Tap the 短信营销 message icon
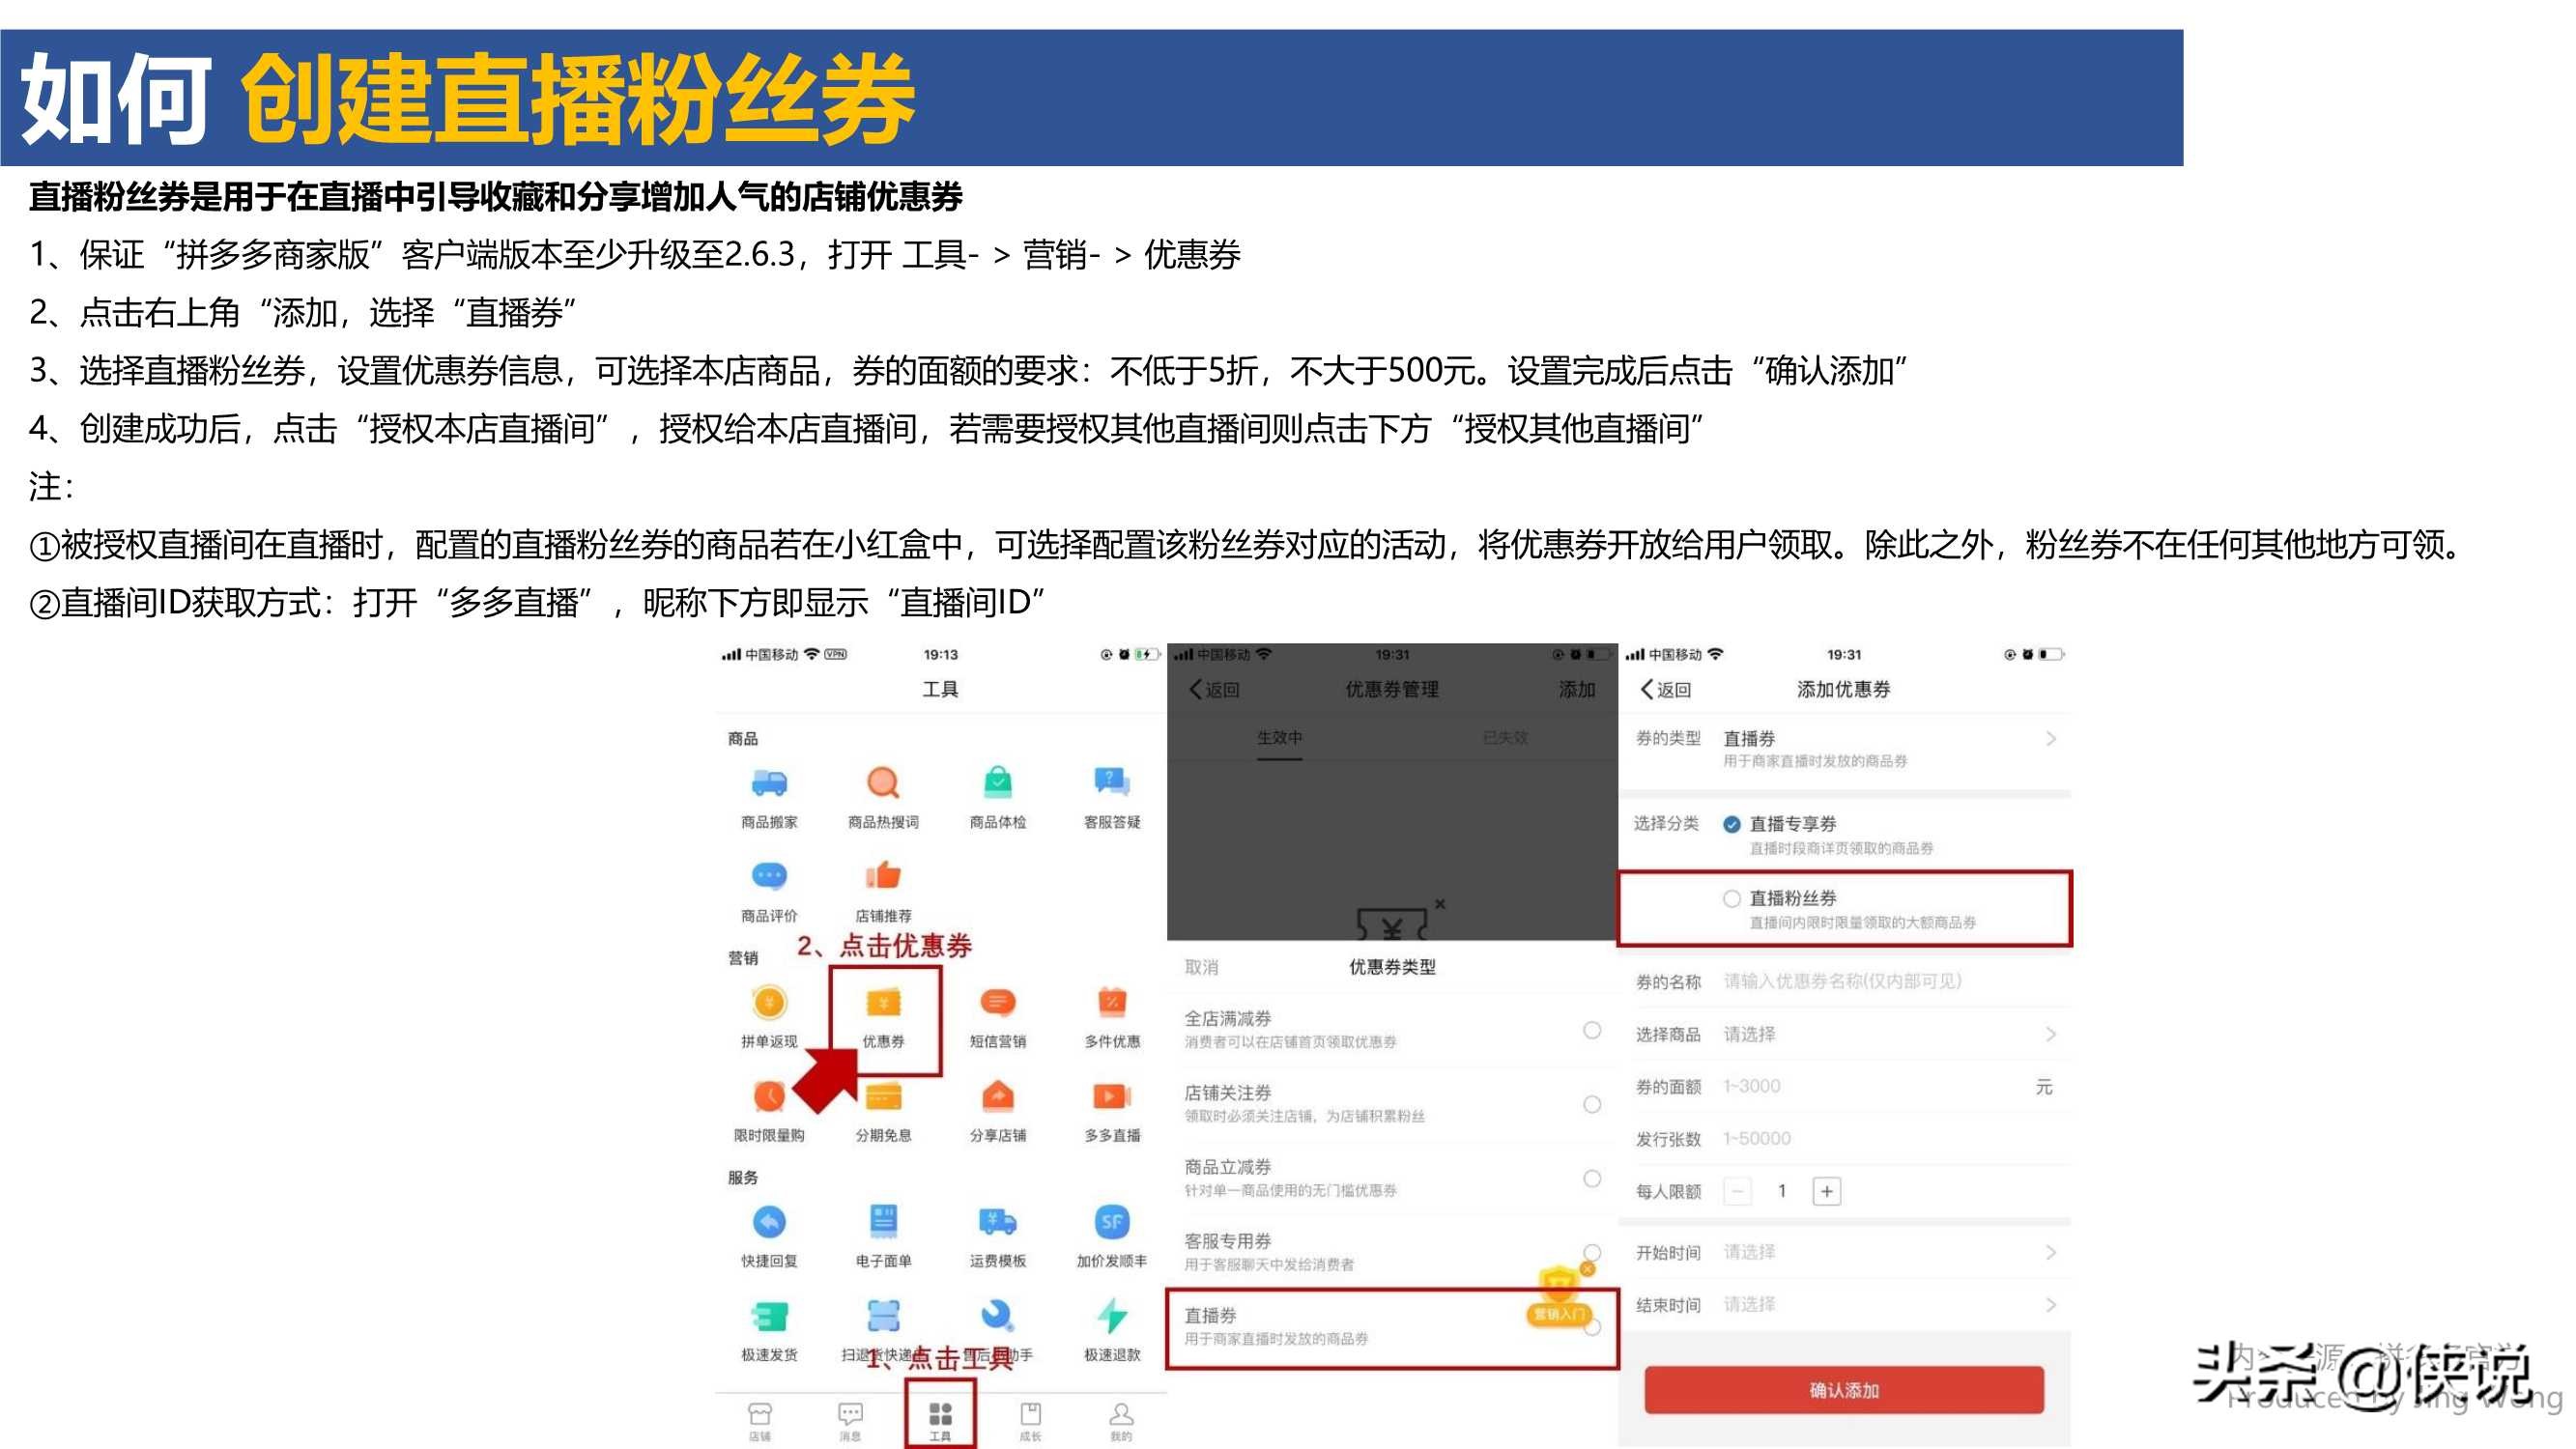2576x1449 pixels. coord(997,1003)
